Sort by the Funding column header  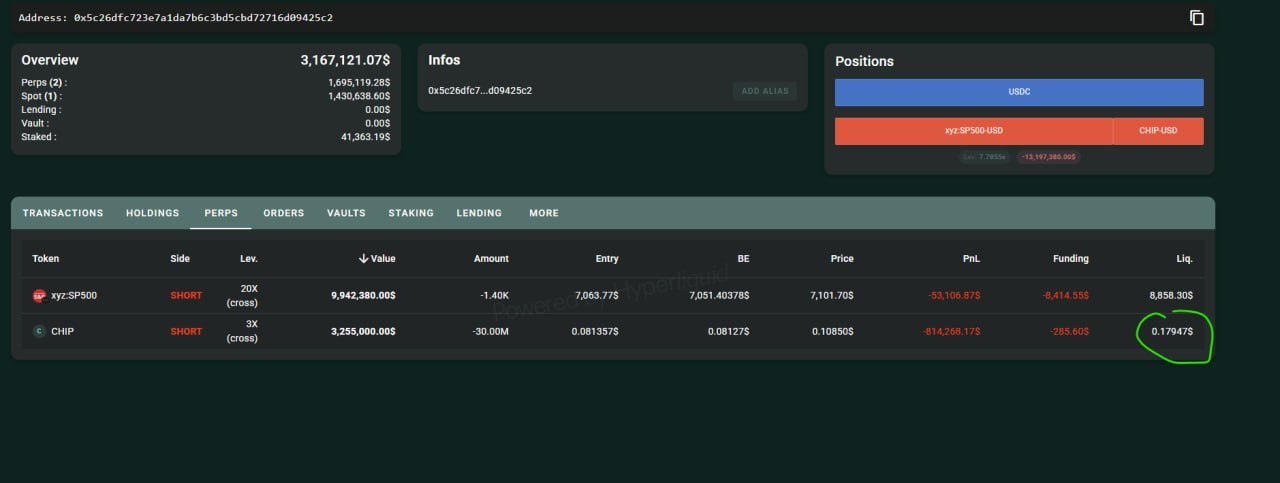click(x=1070, y=259)
